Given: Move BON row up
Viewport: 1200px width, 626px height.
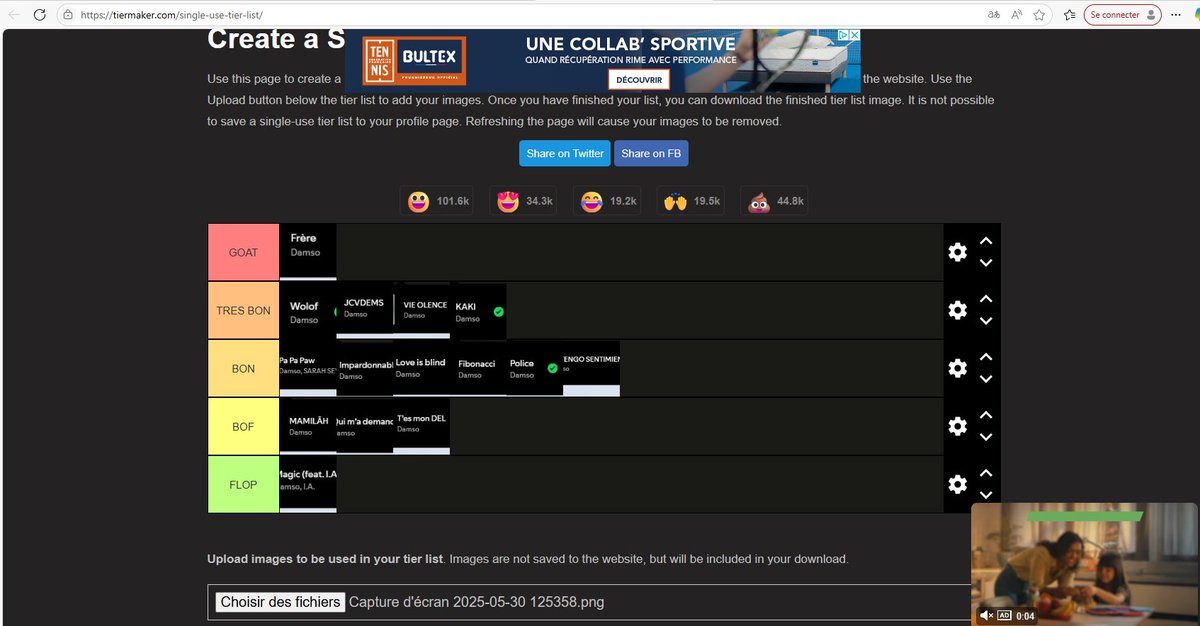Looking at the screenshot, I should point(985,357).
